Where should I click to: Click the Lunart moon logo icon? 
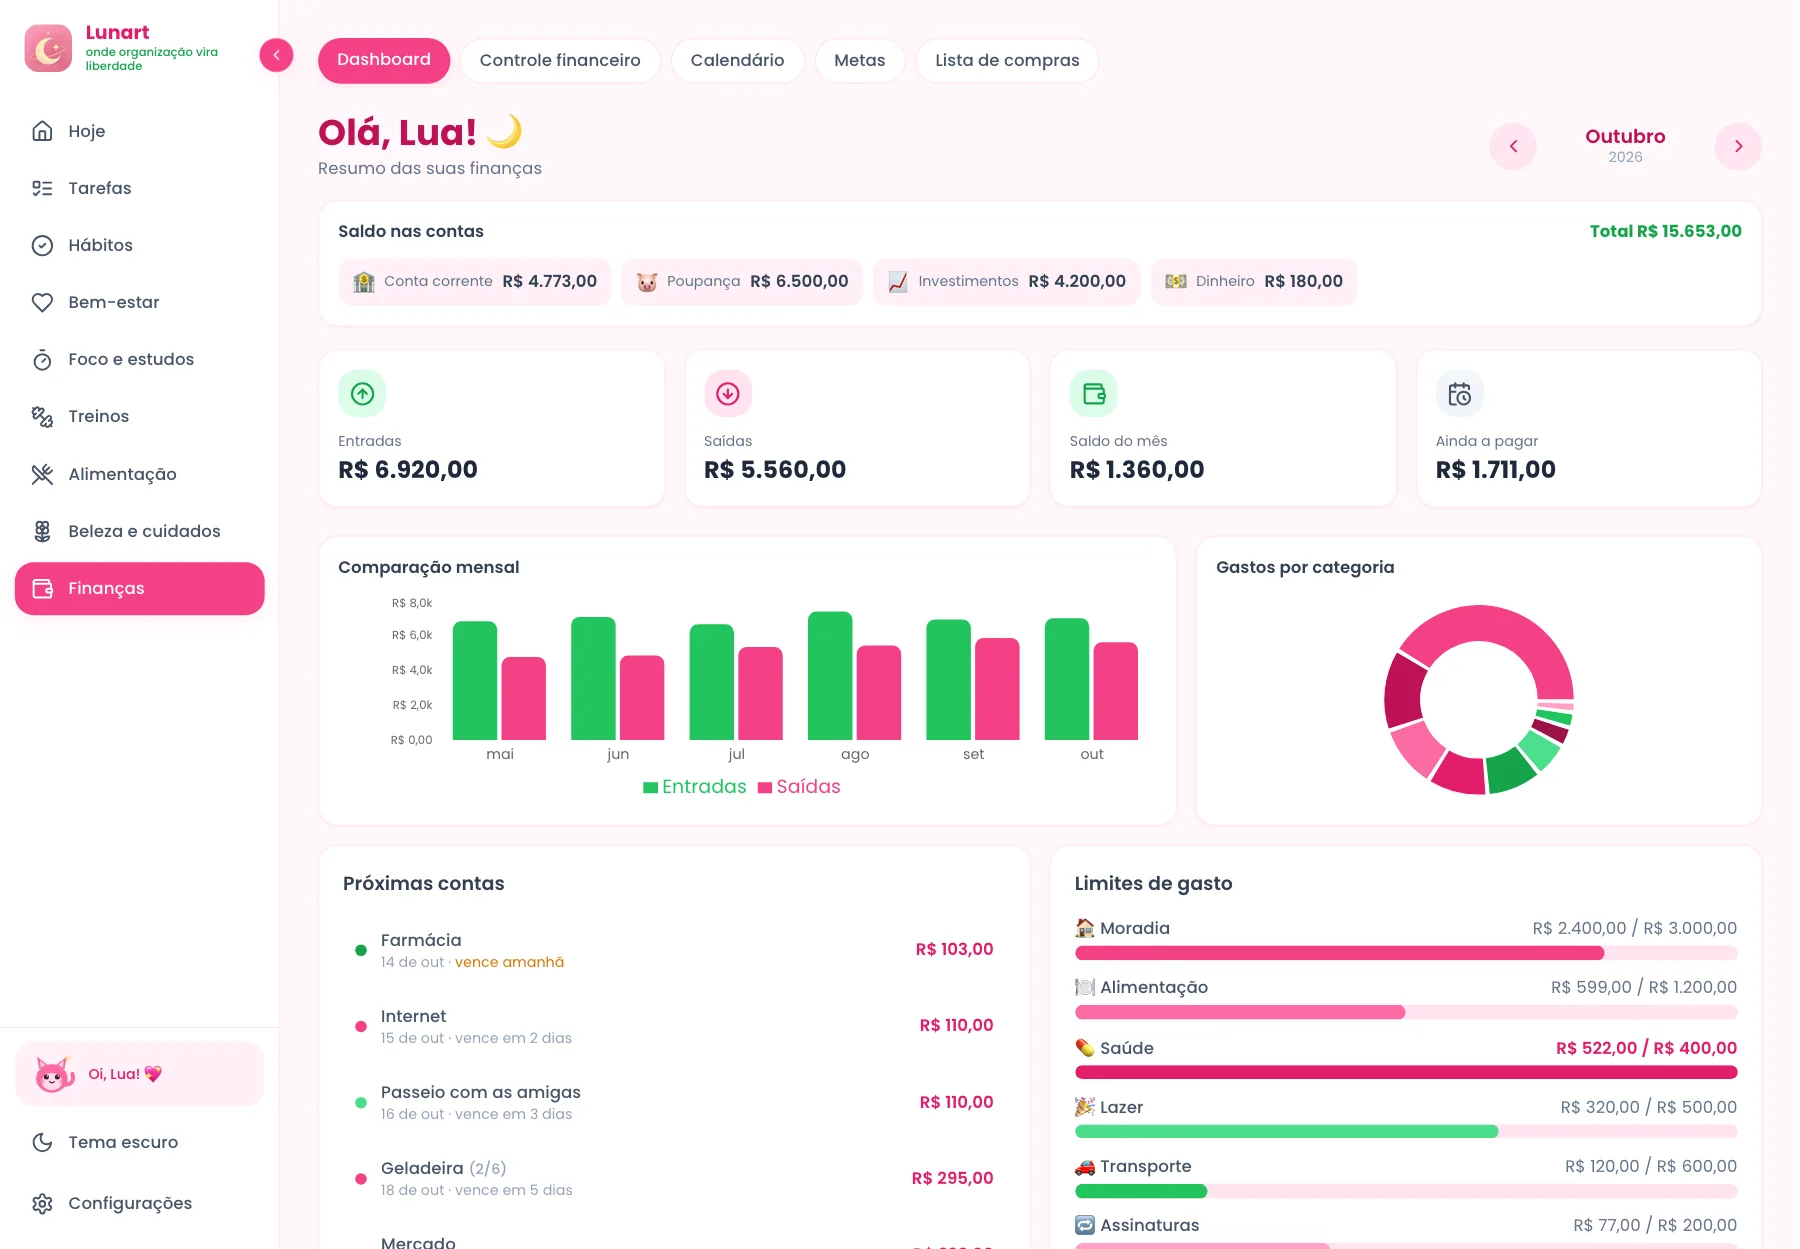point(48,48)
